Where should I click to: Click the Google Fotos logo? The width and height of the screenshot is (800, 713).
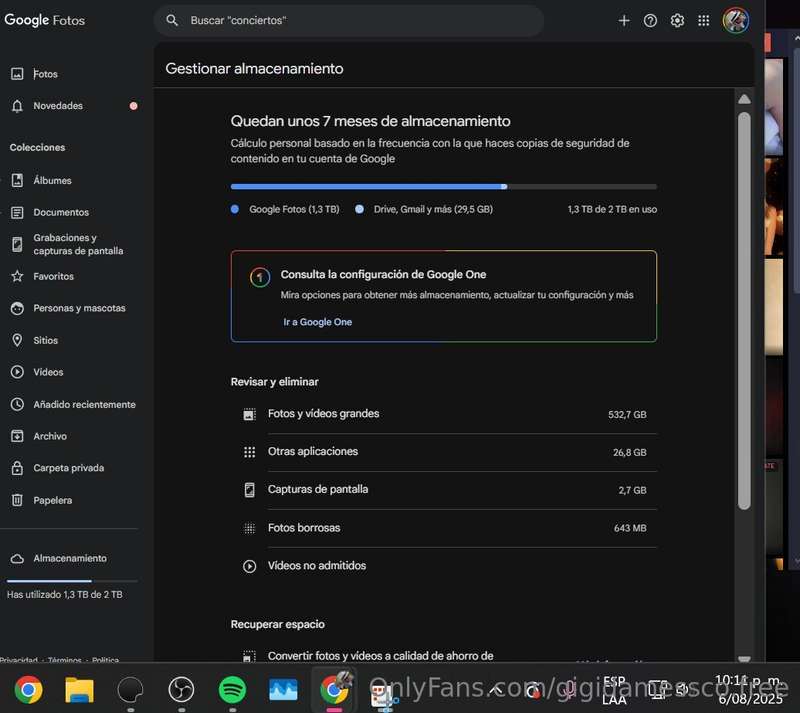tap(44, 20)
